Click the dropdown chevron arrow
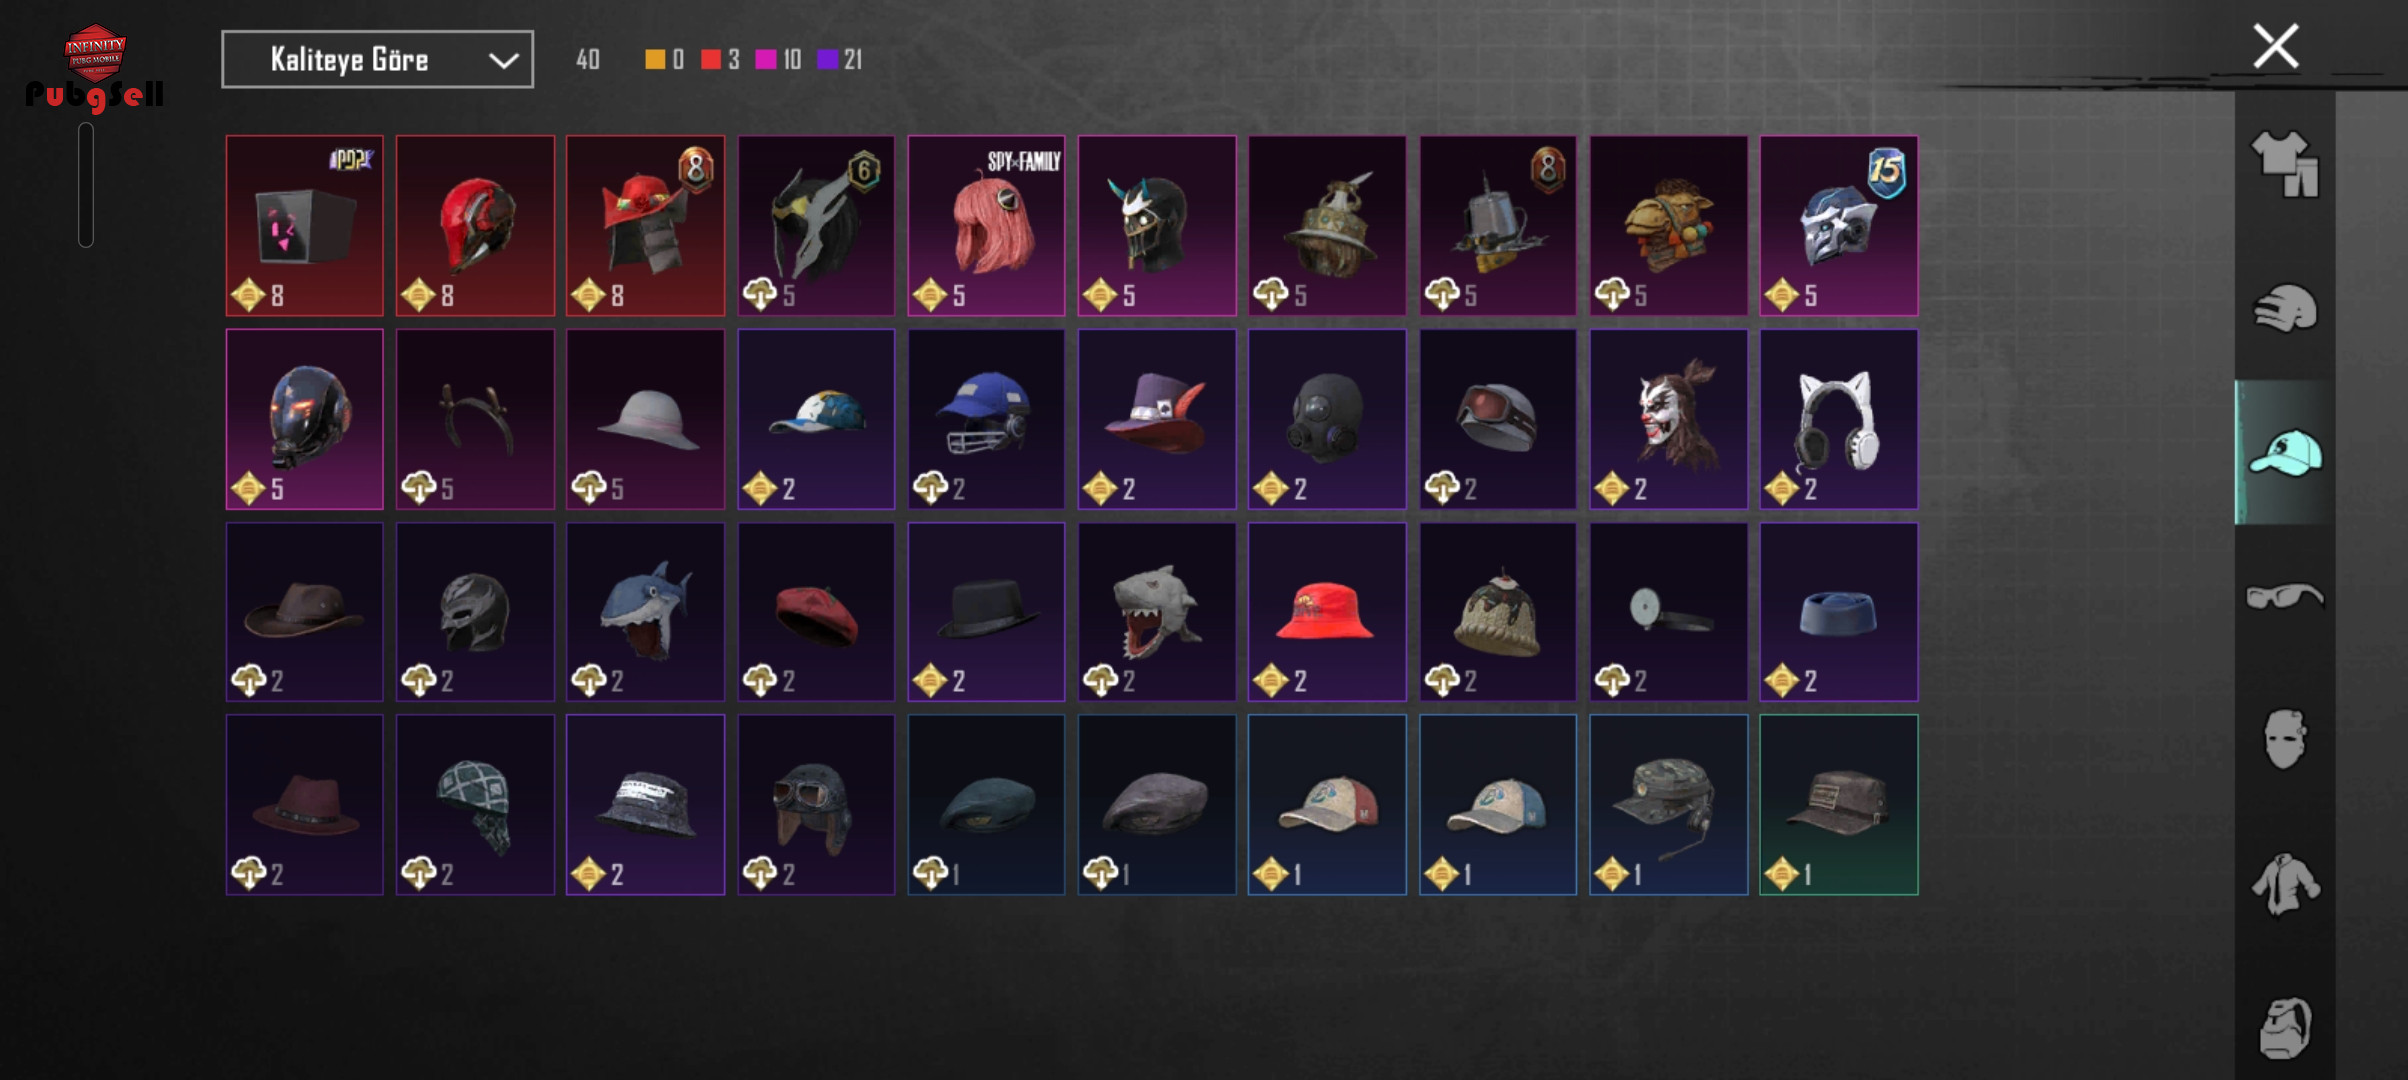This screenshot has height=1080, width=2408. coord(503,61)
